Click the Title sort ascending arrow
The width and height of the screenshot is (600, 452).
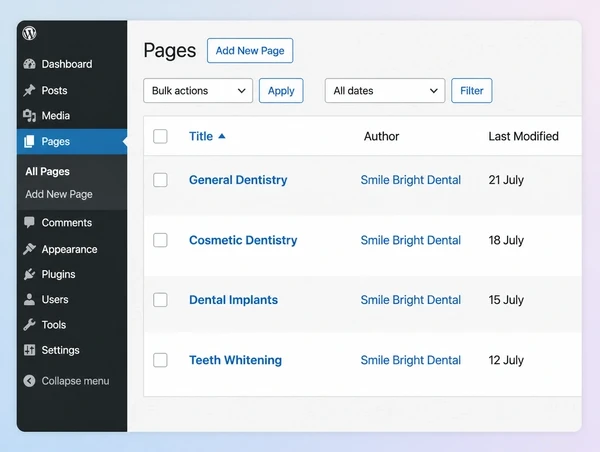[x=222, y=136]
